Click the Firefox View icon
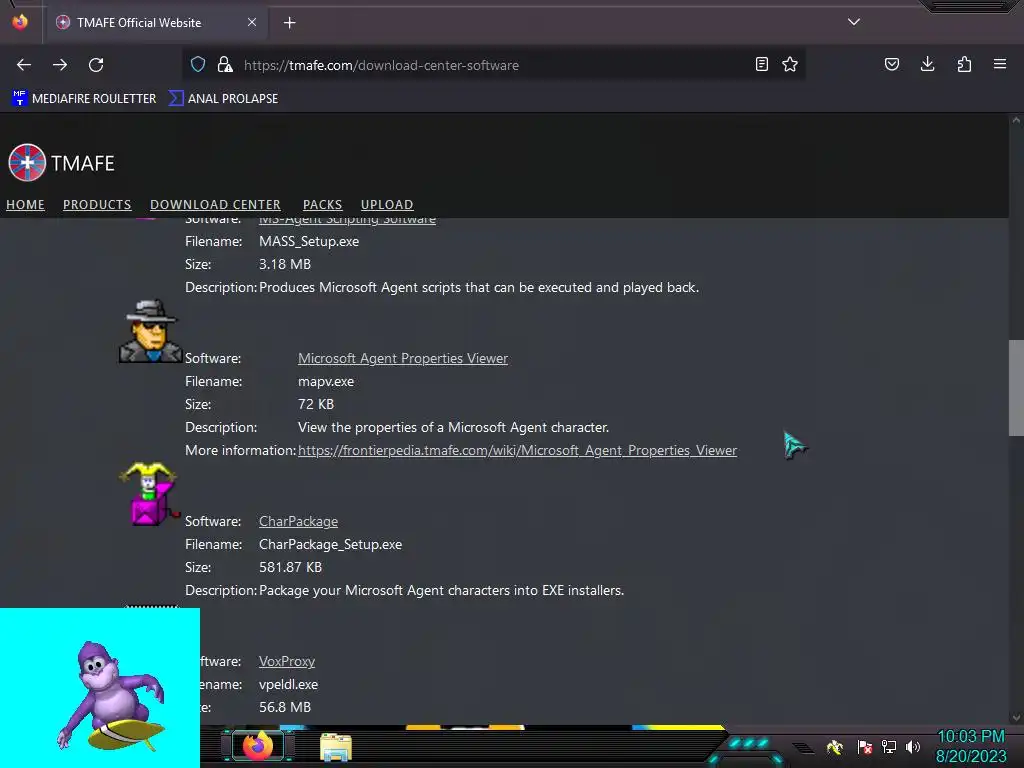The image size is (1024, 768). click(x=20, y=22)
